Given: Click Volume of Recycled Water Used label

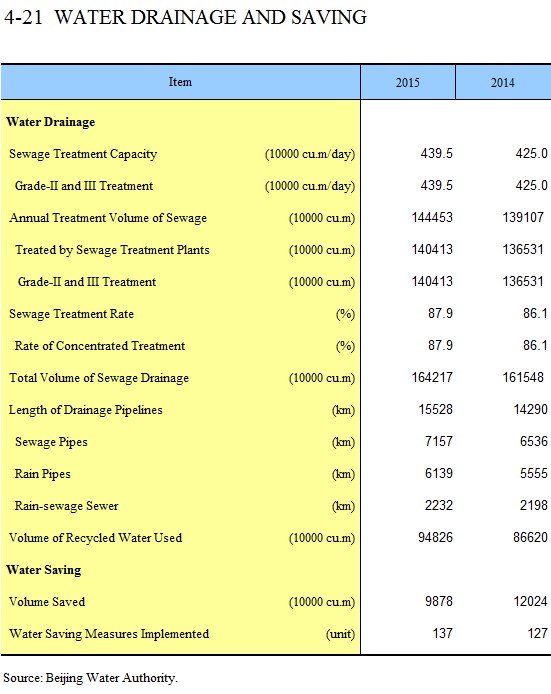Looking at the screenshot, I should pos(95,538).
